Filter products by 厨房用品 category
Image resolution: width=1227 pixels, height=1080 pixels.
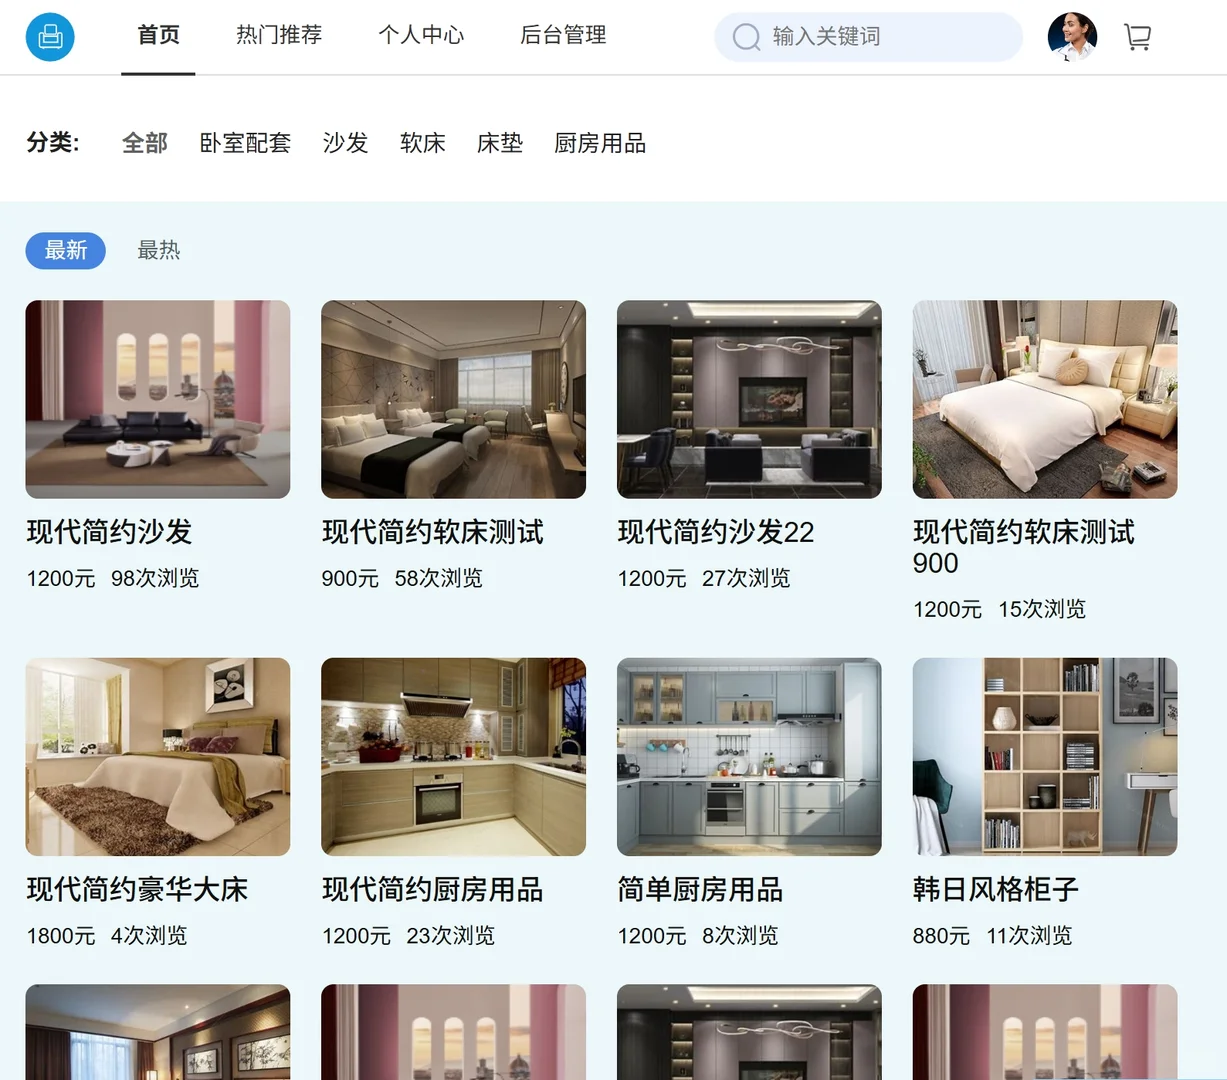[599, 143]
